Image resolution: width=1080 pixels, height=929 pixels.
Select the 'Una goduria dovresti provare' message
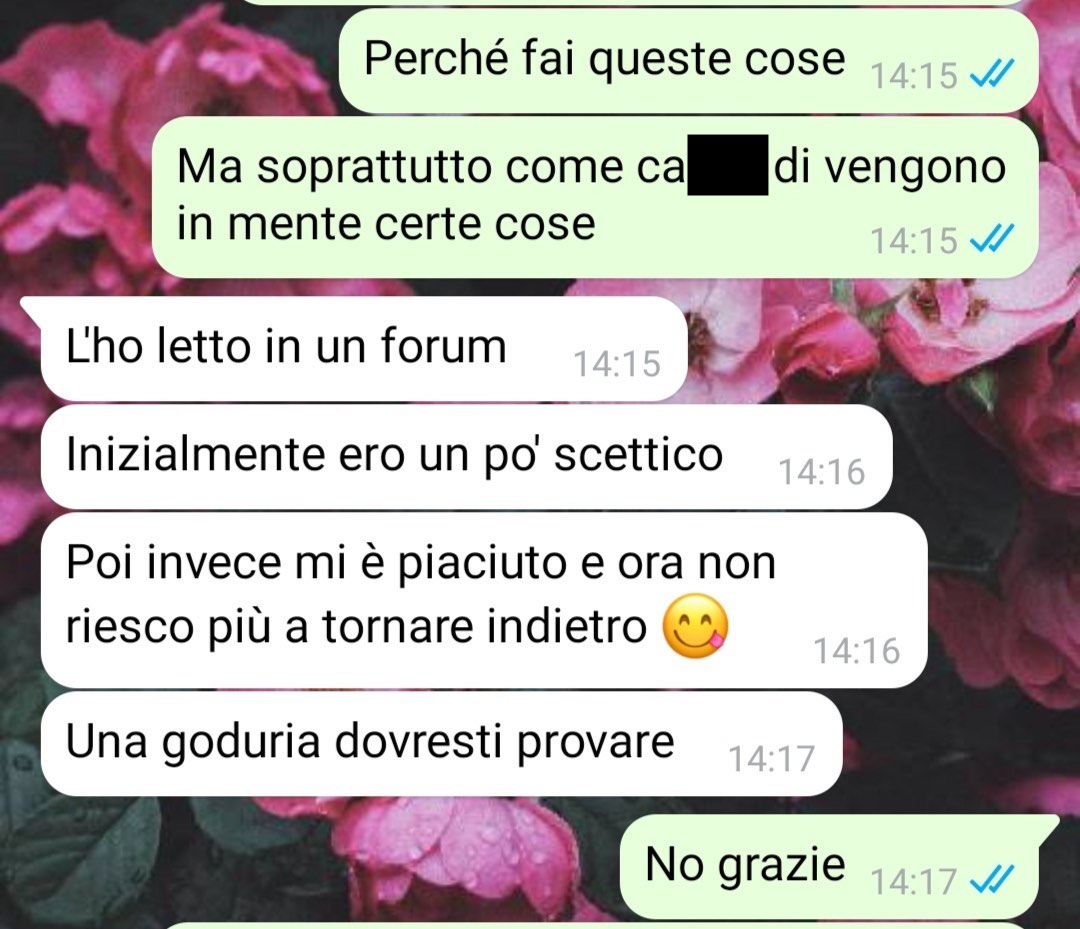[442, 744]
